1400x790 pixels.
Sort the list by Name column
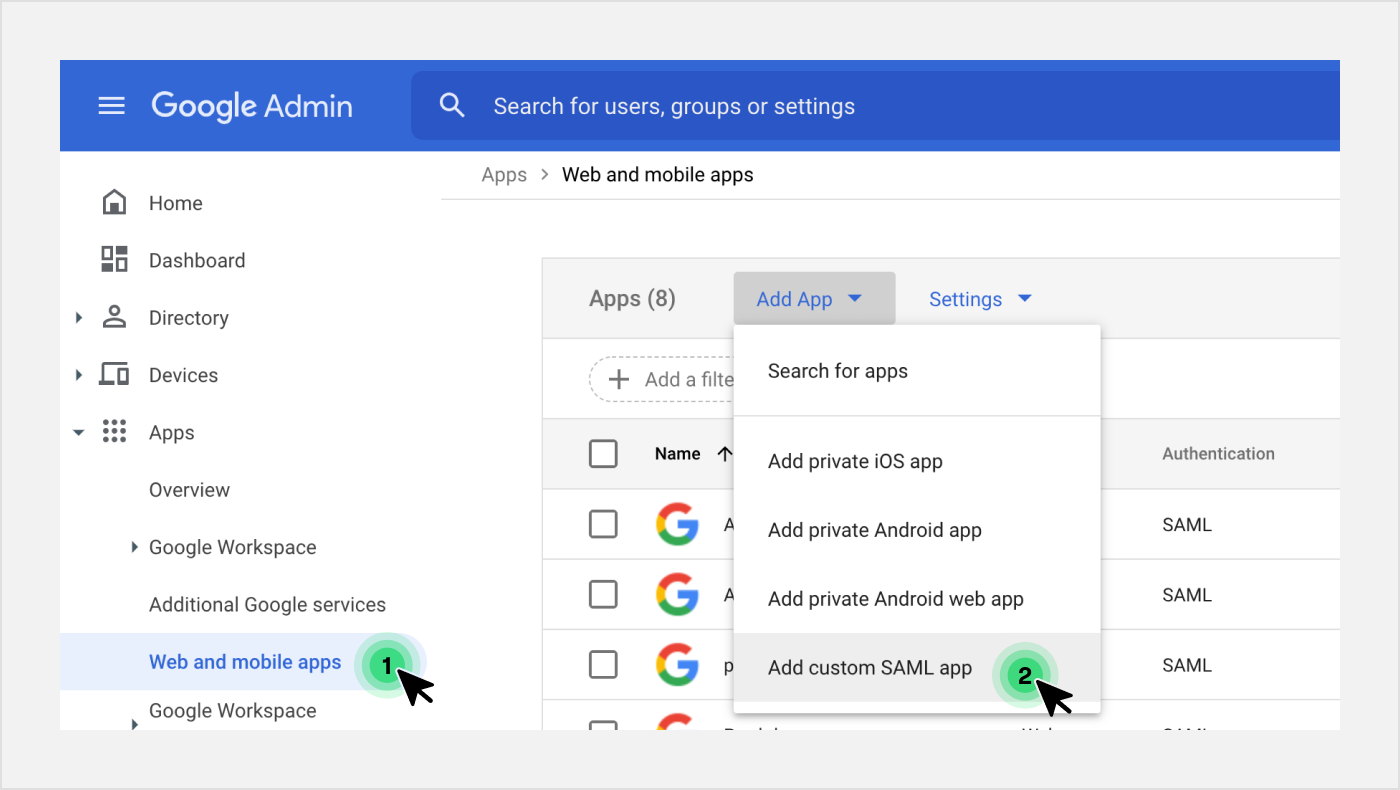[x=678, y=454]
